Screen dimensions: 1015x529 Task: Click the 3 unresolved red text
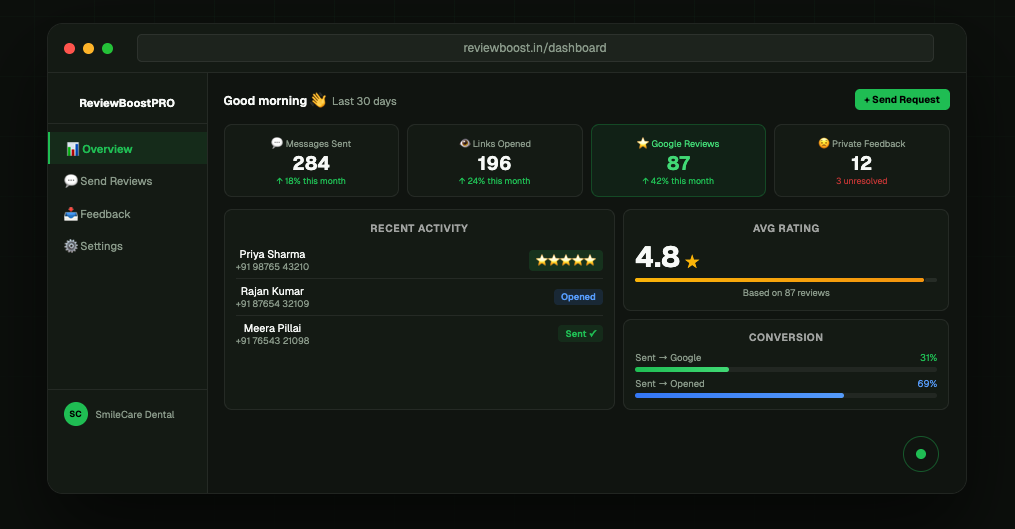862,181
